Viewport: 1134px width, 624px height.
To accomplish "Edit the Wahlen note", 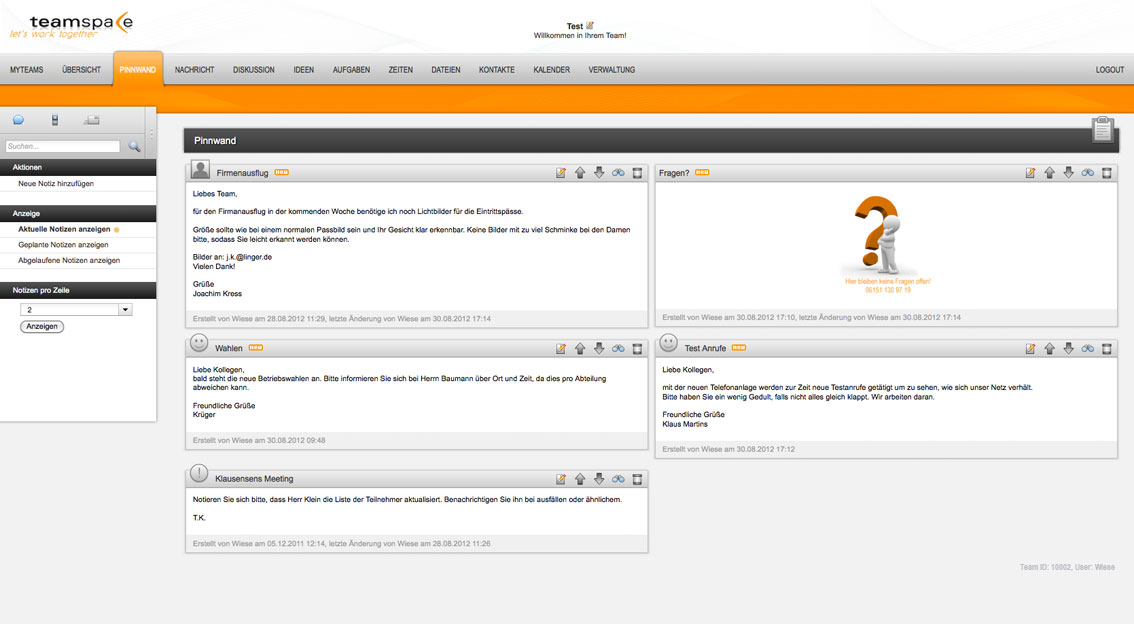I will [560, 349].
